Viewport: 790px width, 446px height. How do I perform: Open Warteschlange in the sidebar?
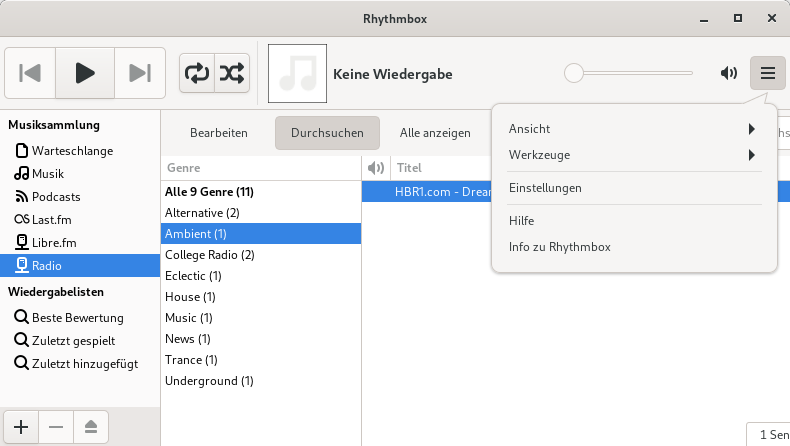[80, 151]
